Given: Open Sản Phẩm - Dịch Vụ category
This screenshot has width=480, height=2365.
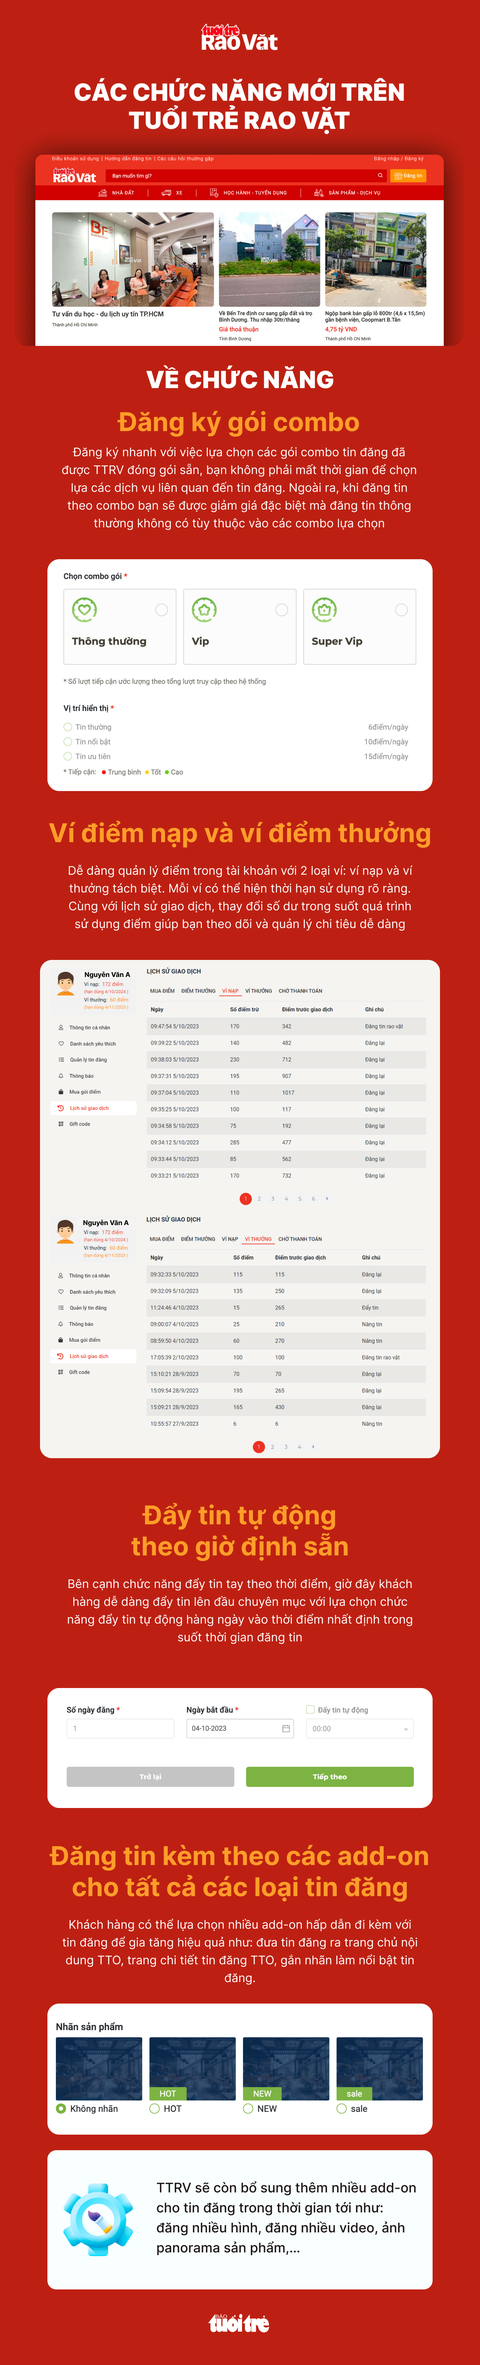Looking at the screenshot, I should [347, 192].
